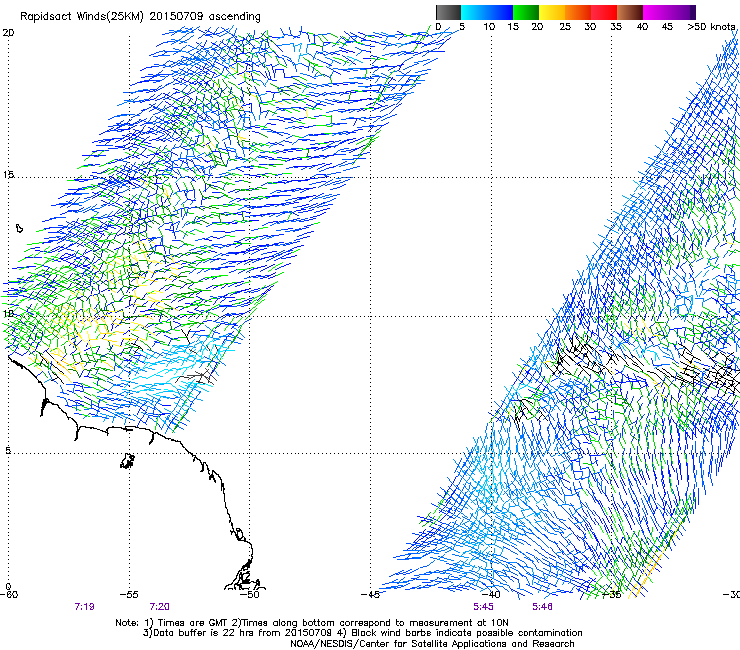Click the gray 0-5 knots color swatch
This screenshot has height=650, width=740.
[x=449, y=12]
